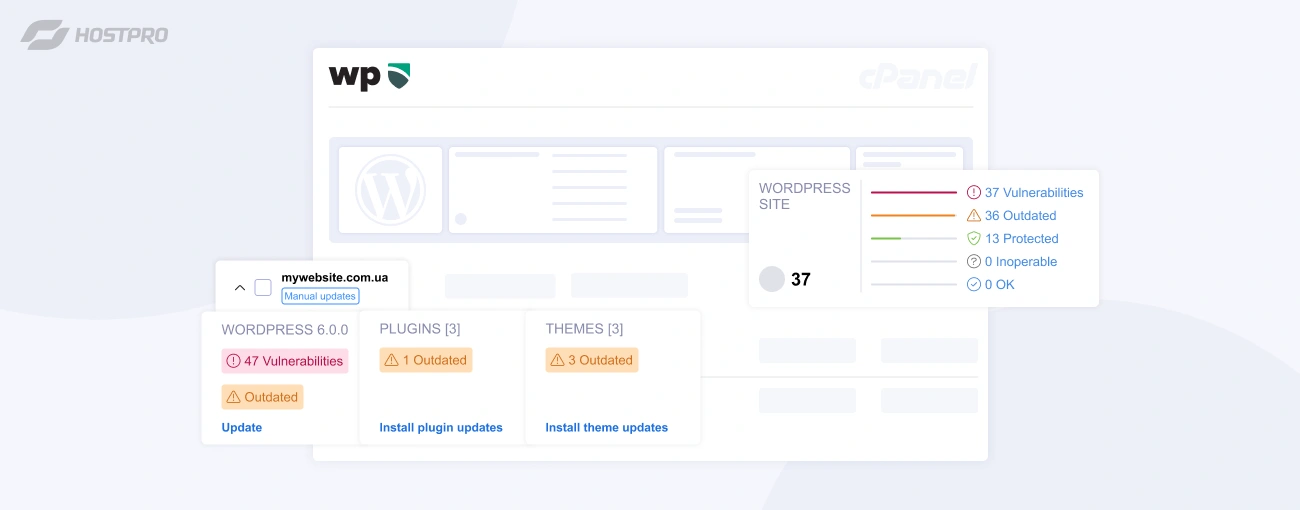The image size is (1300, 510).
Task: Click the 0 Inoperable link
Action: coord(1021,261)
